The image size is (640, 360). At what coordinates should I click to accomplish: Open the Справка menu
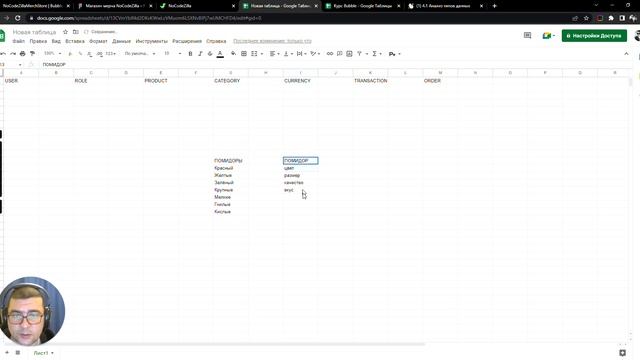(216, 41)
